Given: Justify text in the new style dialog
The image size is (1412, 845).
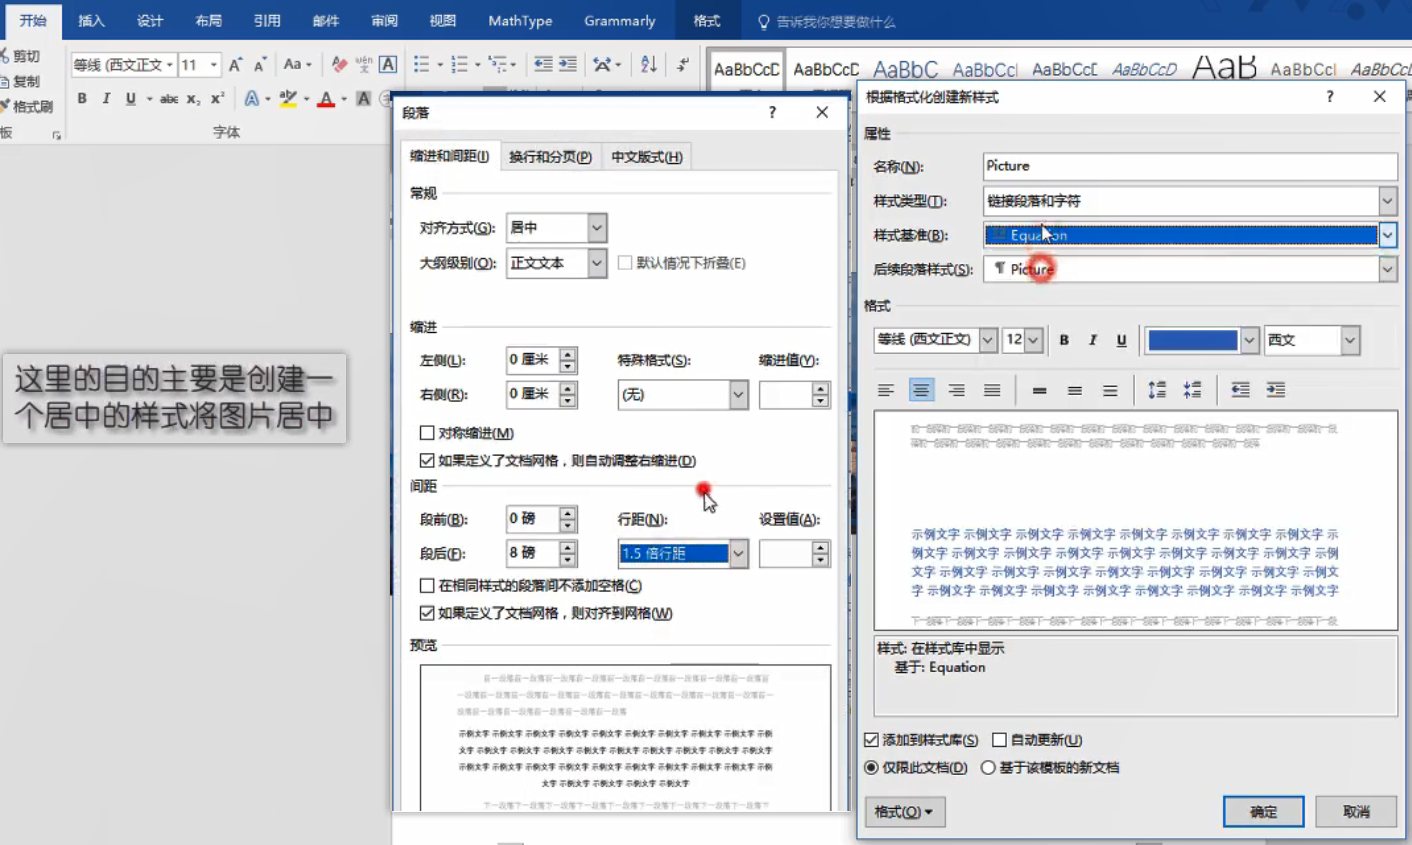Looking at the screenshot, I should point(992,390).
